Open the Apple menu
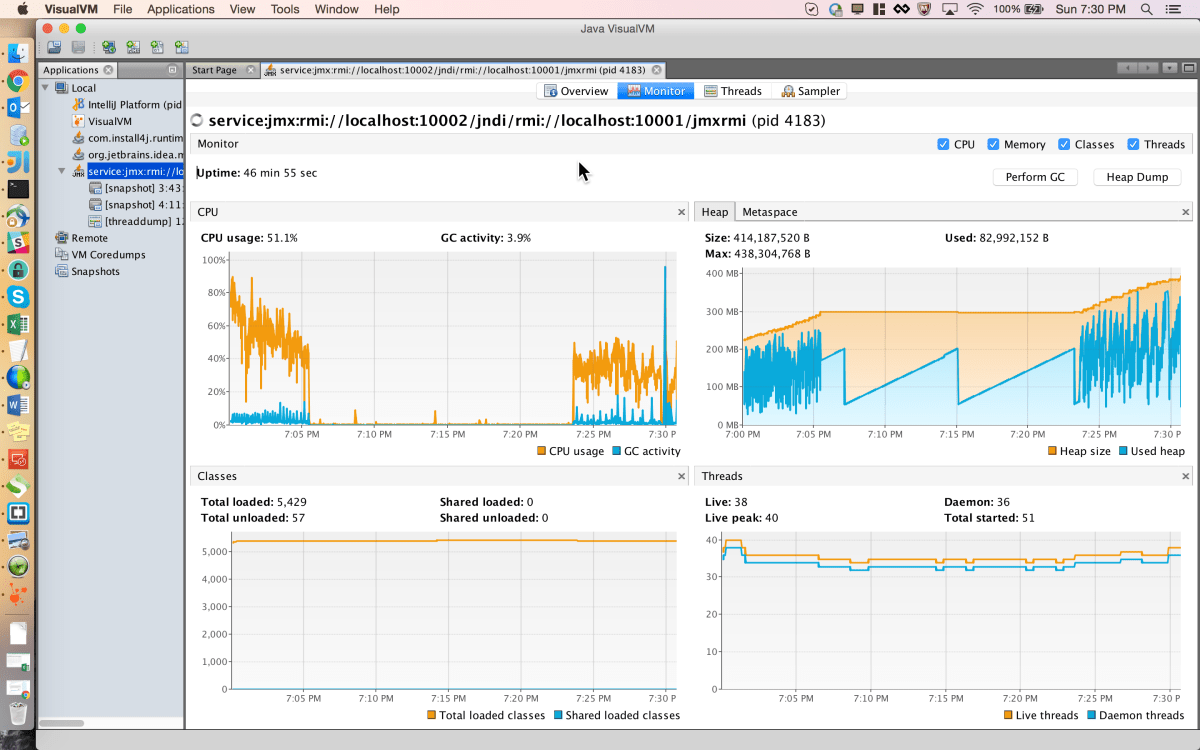The width and height of the screenshot is (1200, 750). coord(21,9)
